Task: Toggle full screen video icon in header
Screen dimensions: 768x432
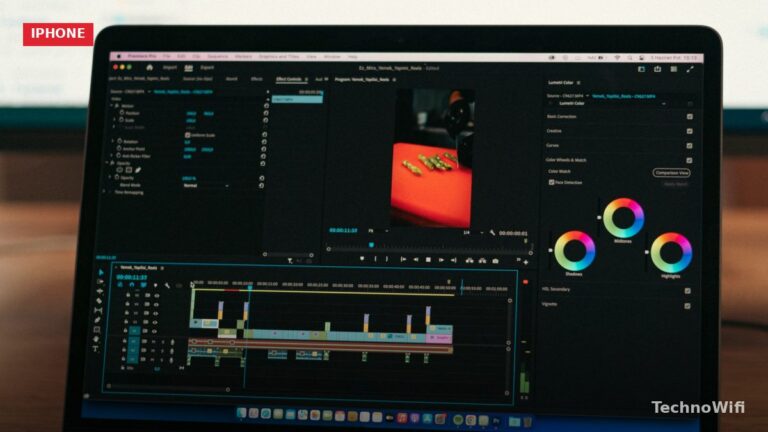Action: click(690, 70)
